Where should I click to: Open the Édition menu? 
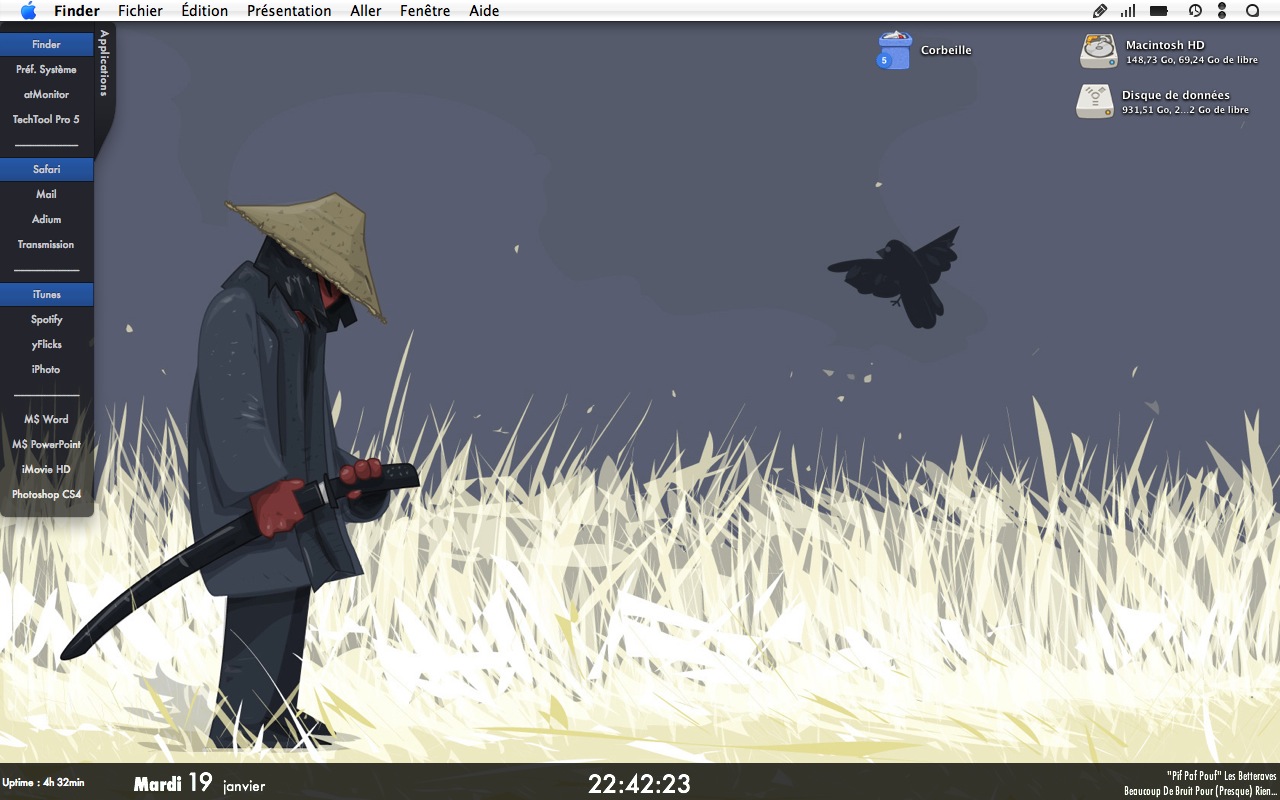205,11
